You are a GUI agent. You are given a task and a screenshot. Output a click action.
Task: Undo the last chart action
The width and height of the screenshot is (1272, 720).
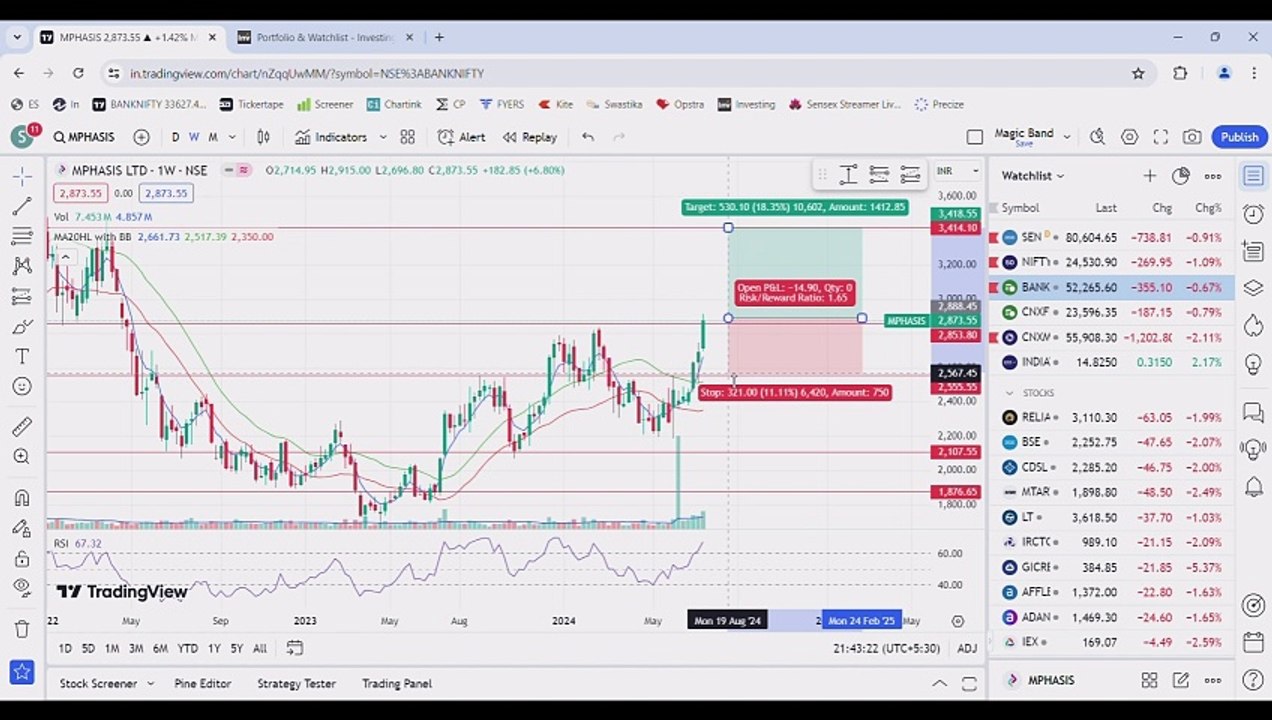point(588,137)
